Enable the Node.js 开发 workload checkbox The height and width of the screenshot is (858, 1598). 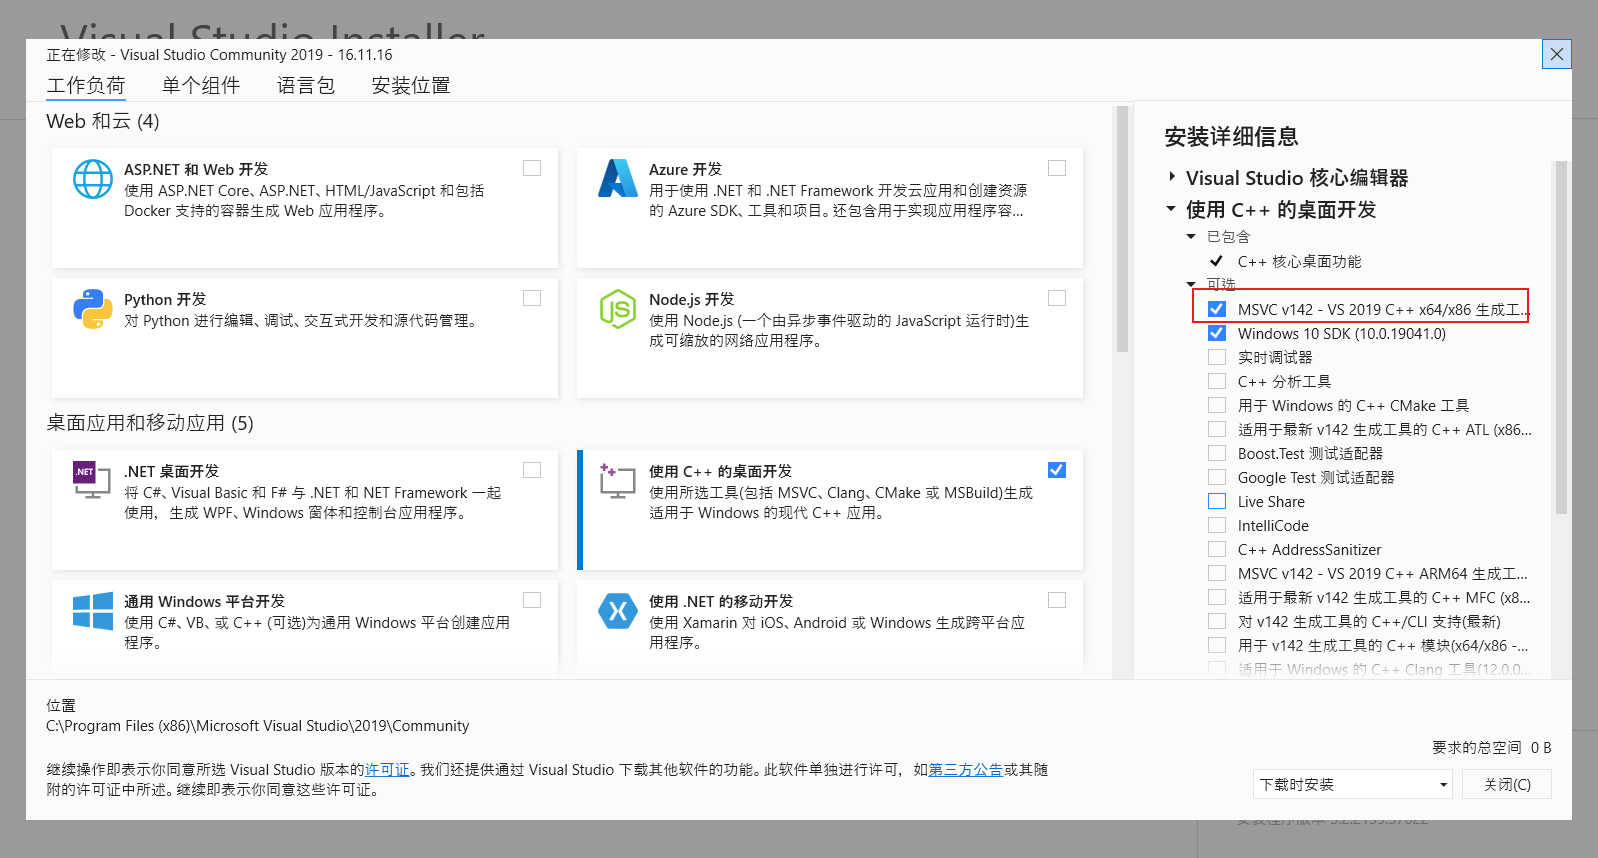[1057, 298]
